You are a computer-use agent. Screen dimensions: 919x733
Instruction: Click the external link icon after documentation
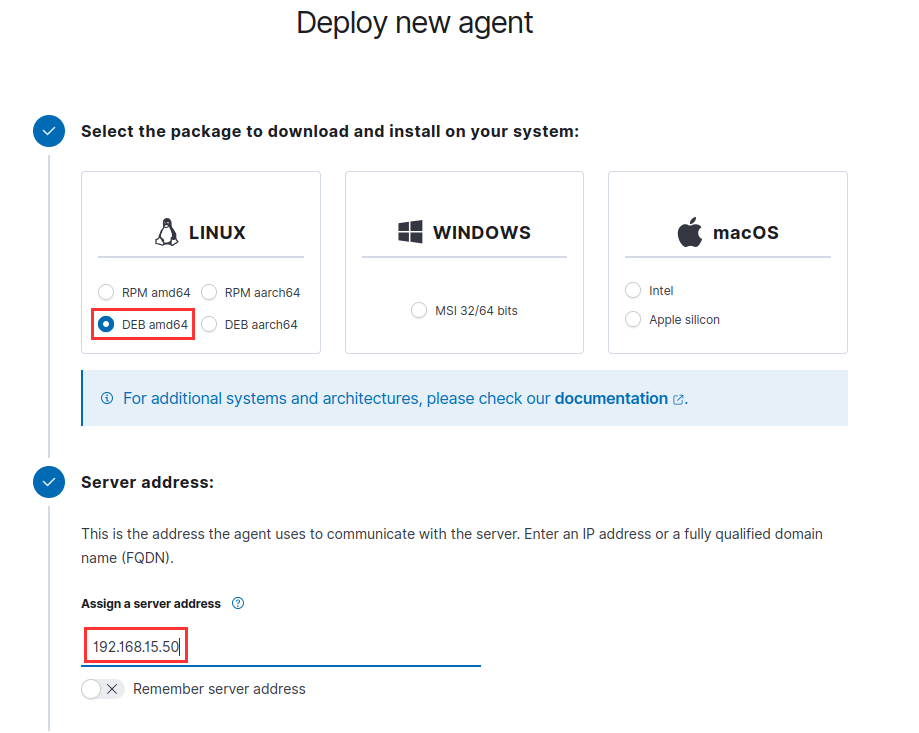(x=679, y=400)
